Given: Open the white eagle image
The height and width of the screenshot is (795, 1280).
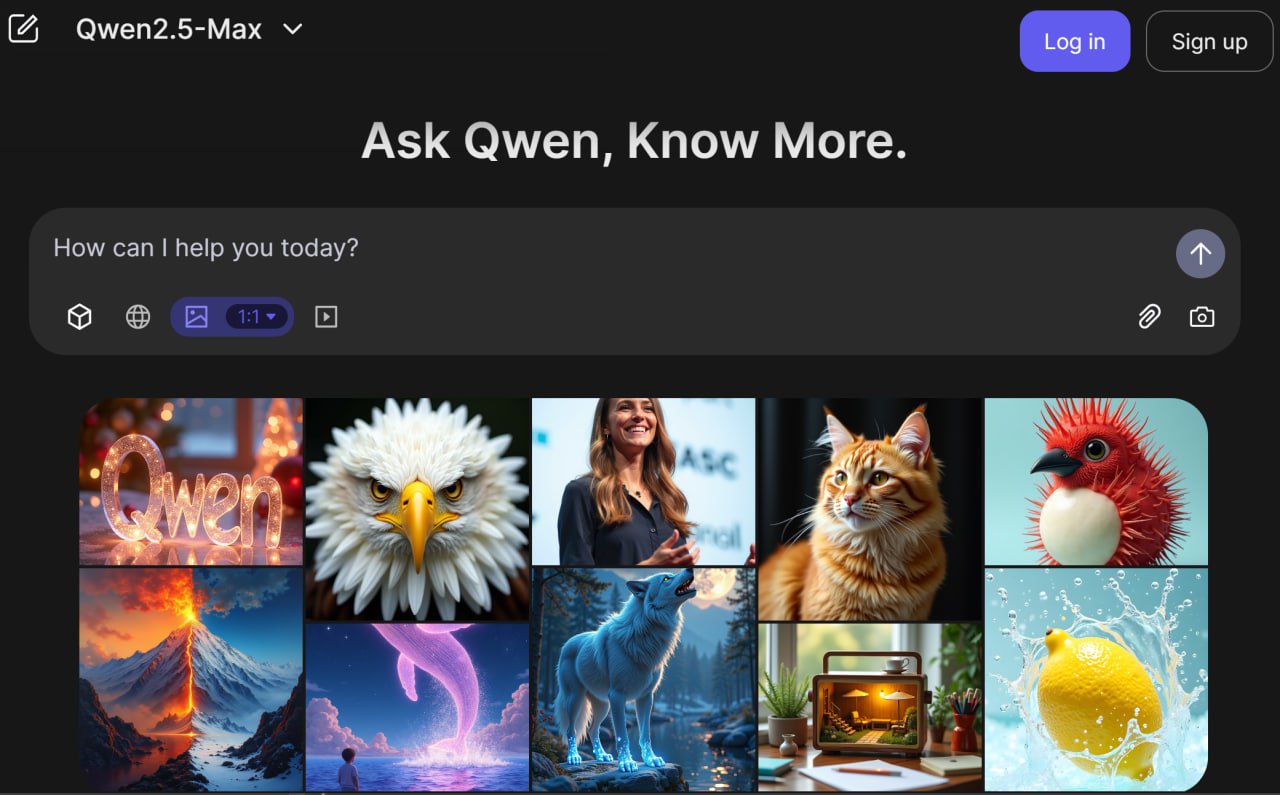Looking at the screenshot, I should click(x=417, y=508).
